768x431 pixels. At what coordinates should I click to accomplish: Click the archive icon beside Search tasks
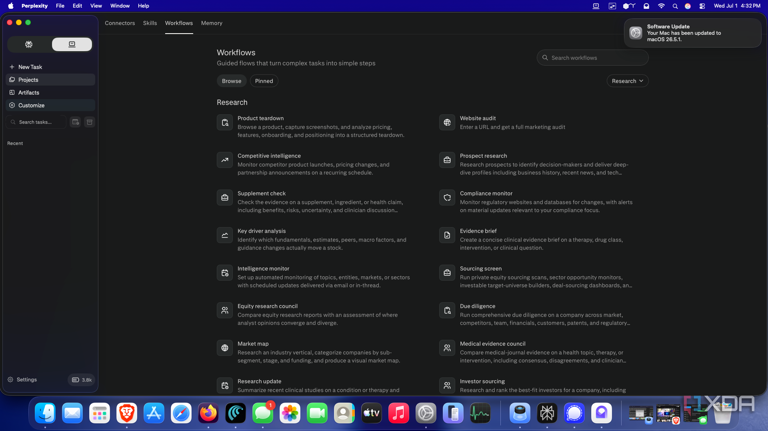coord(89,122)
